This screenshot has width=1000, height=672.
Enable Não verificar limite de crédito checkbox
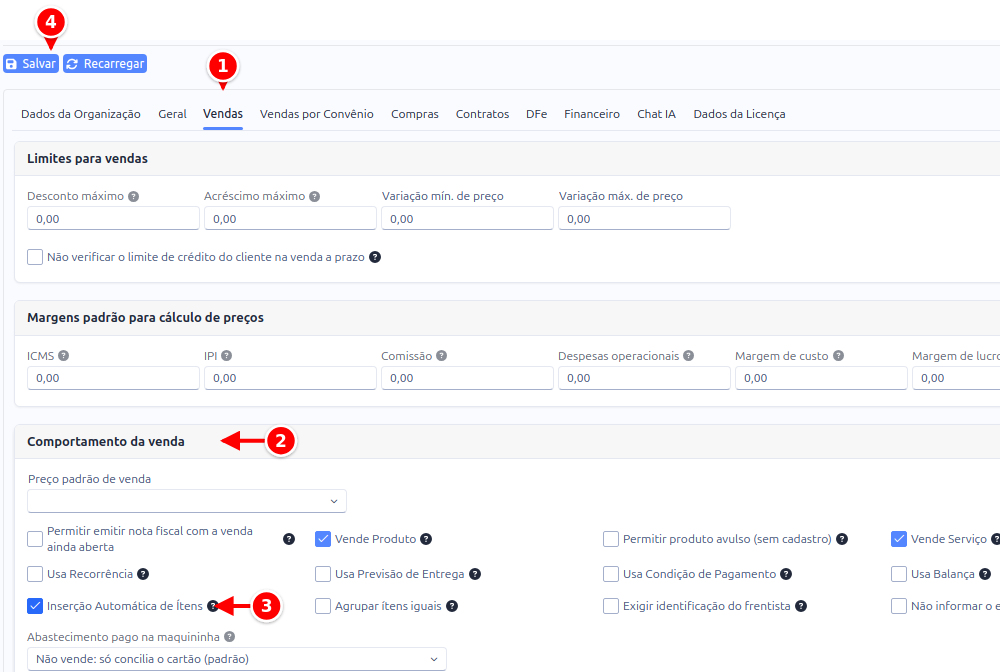35,257
